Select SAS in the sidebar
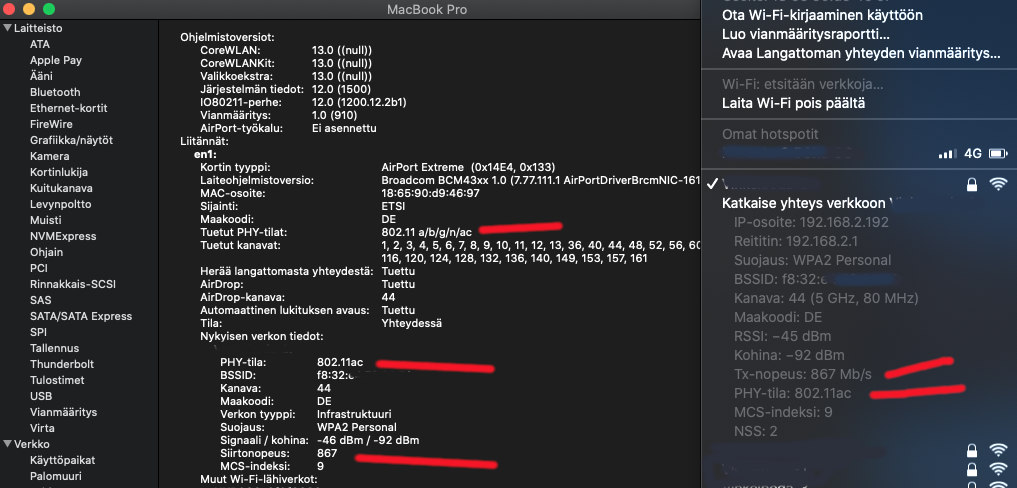Viewport: 1017px width, 488px height. [x=40, y=300]
